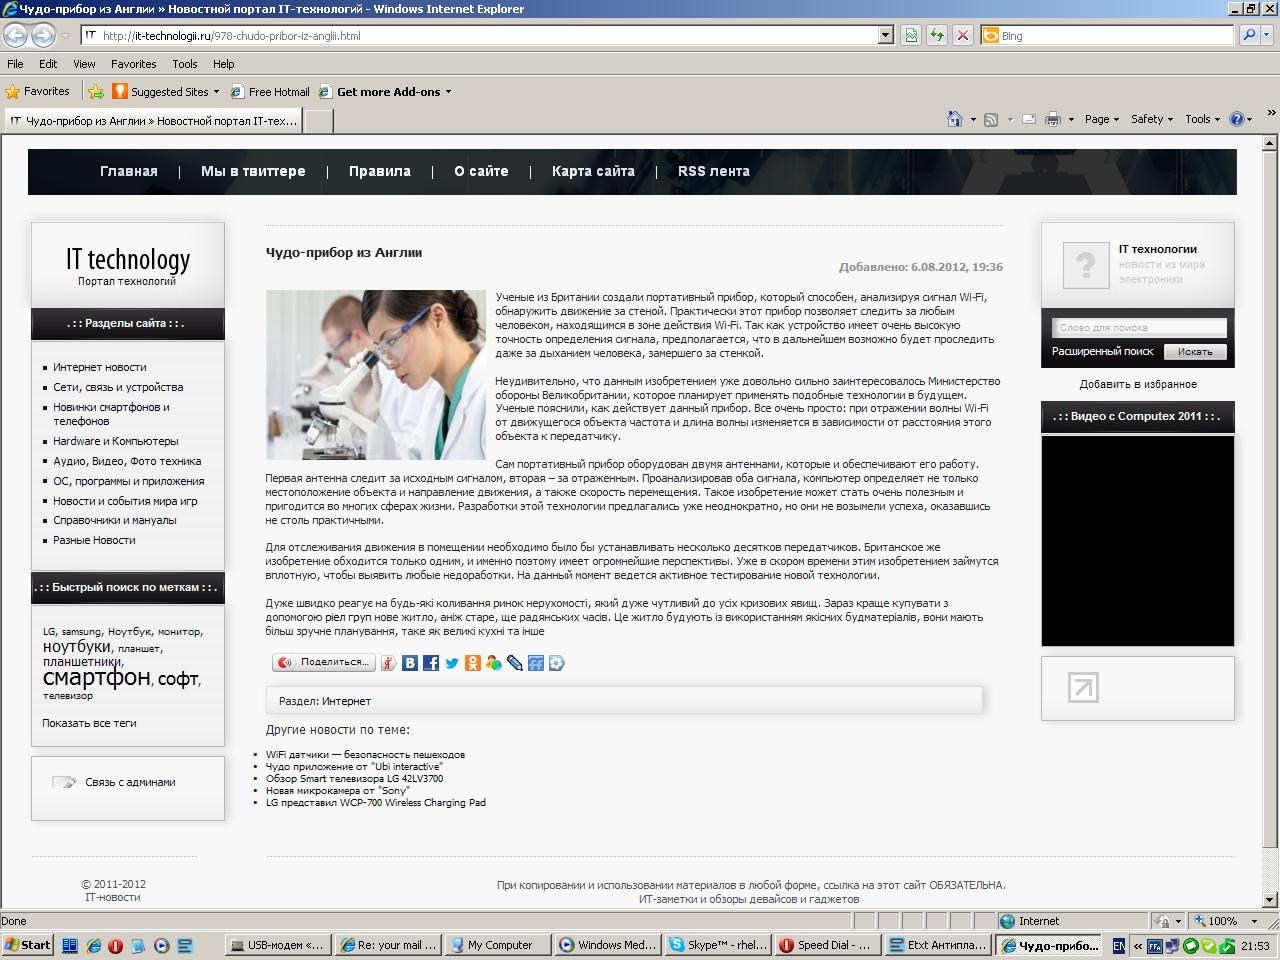This screenshot has height=960, width=1280.
Task: Switch to Skype taskbar window
Action: [719, 945]
